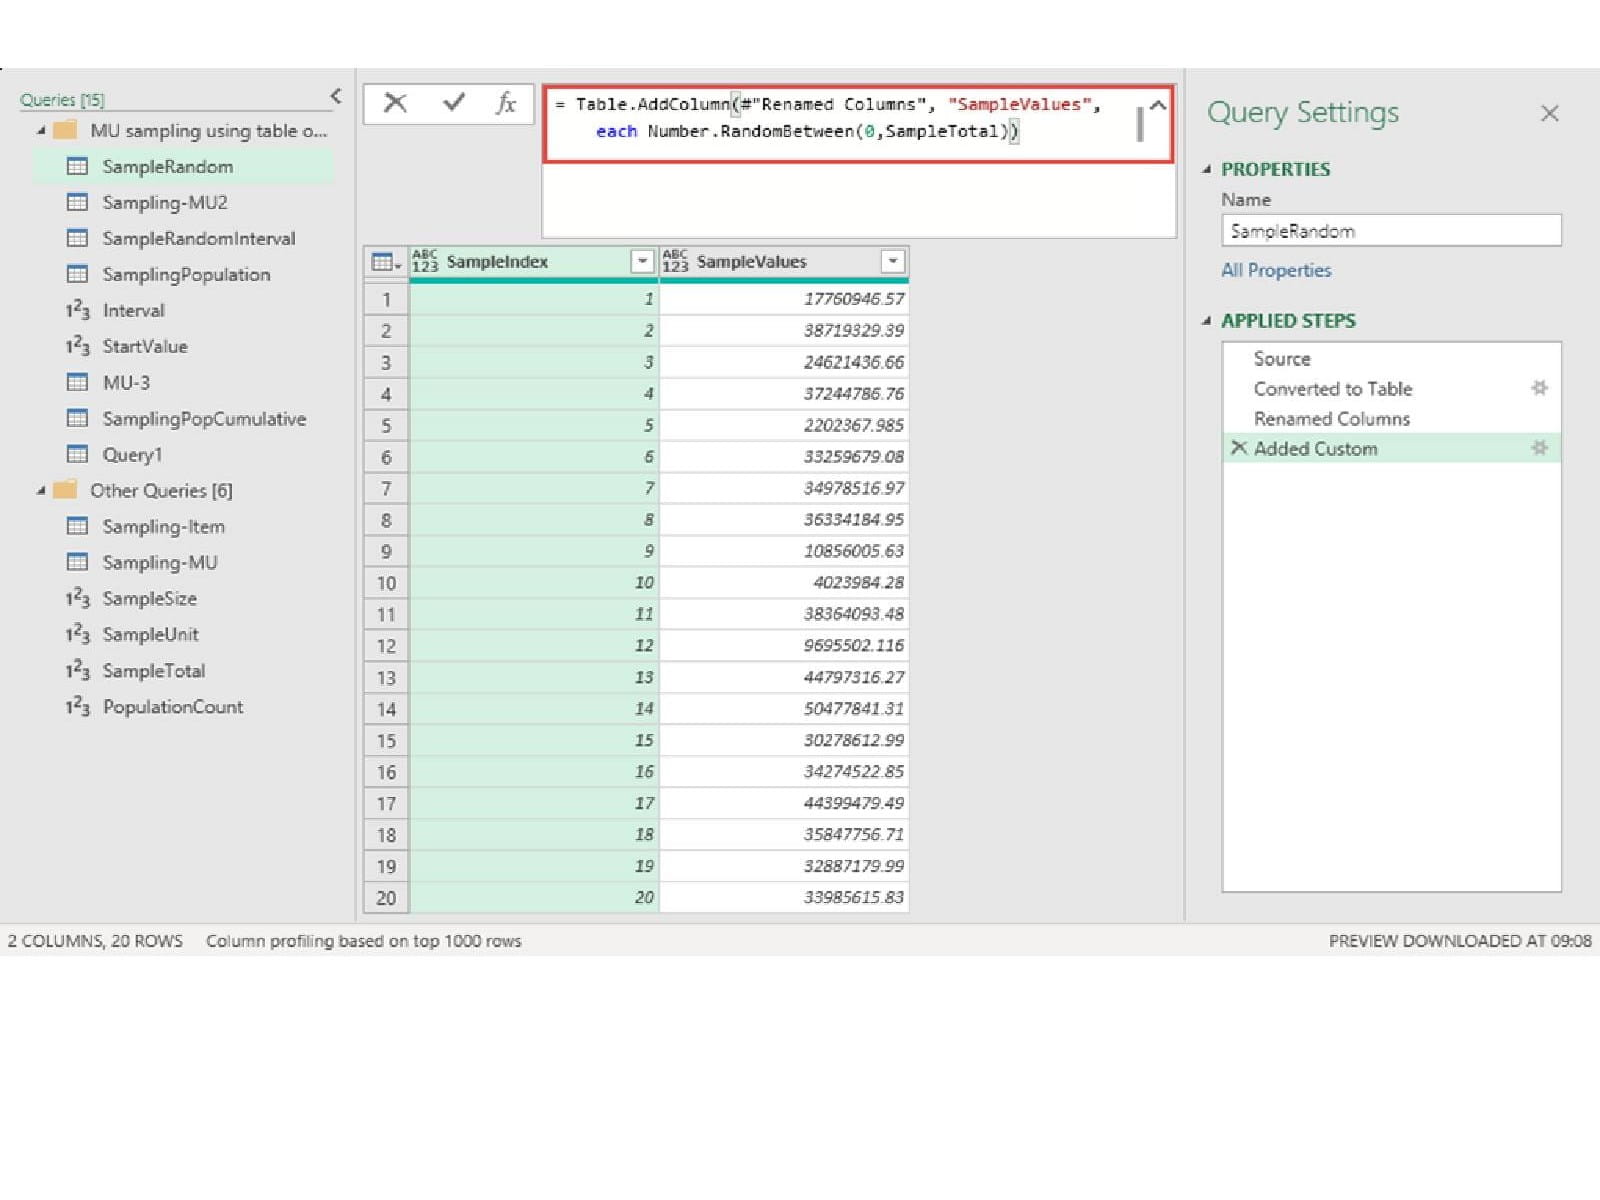This screenshot has width=1600, height=1200.
Task: Collapse the MU sampling query folder
Action: coord(41,131)
